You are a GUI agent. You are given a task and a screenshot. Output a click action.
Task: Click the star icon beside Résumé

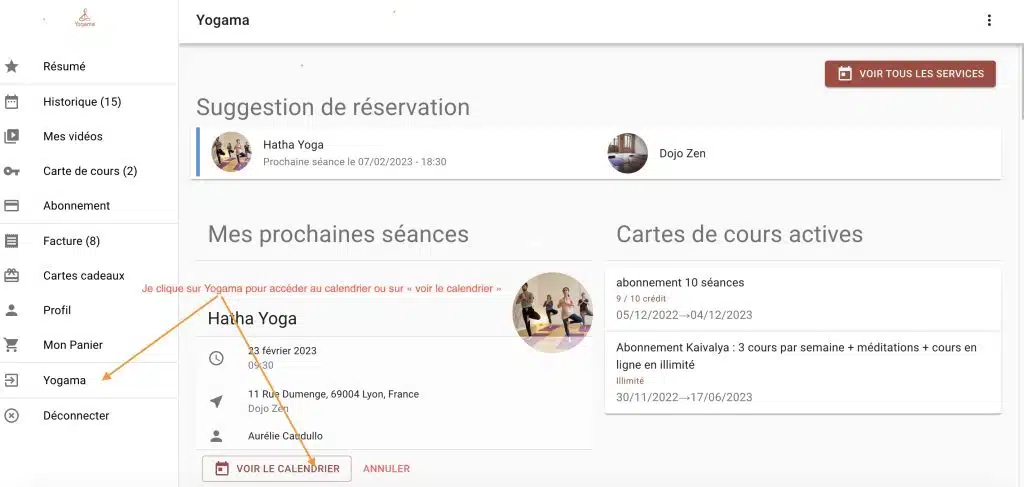click(11, 66)
